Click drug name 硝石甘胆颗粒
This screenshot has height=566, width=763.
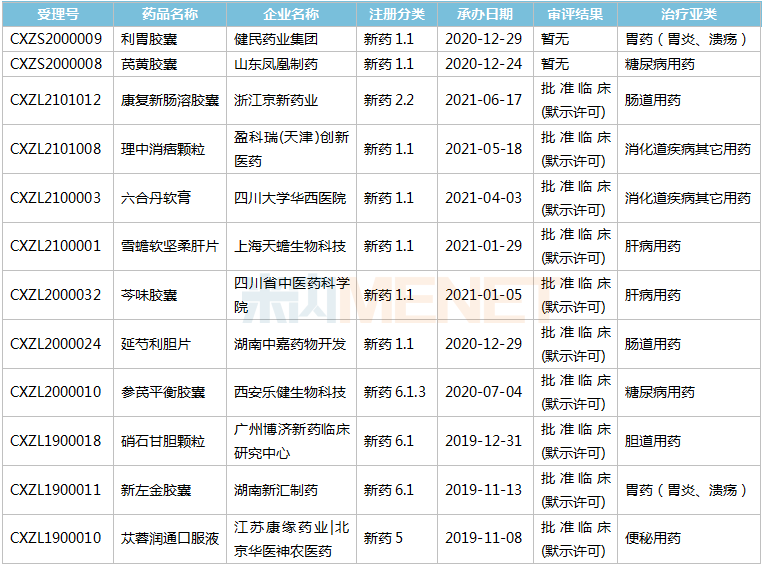point(163,440)
